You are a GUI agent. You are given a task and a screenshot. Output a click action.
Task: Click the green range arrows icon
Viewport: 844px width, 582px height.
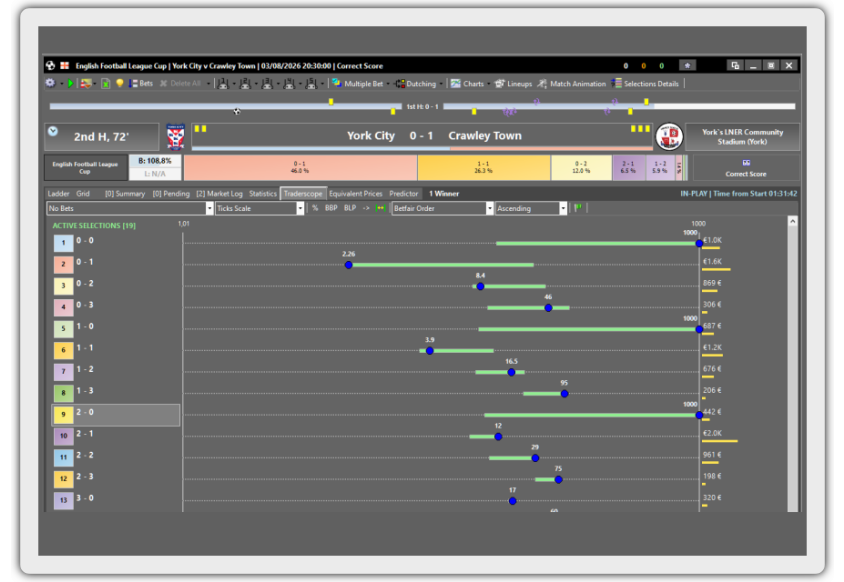pos(381,208)
